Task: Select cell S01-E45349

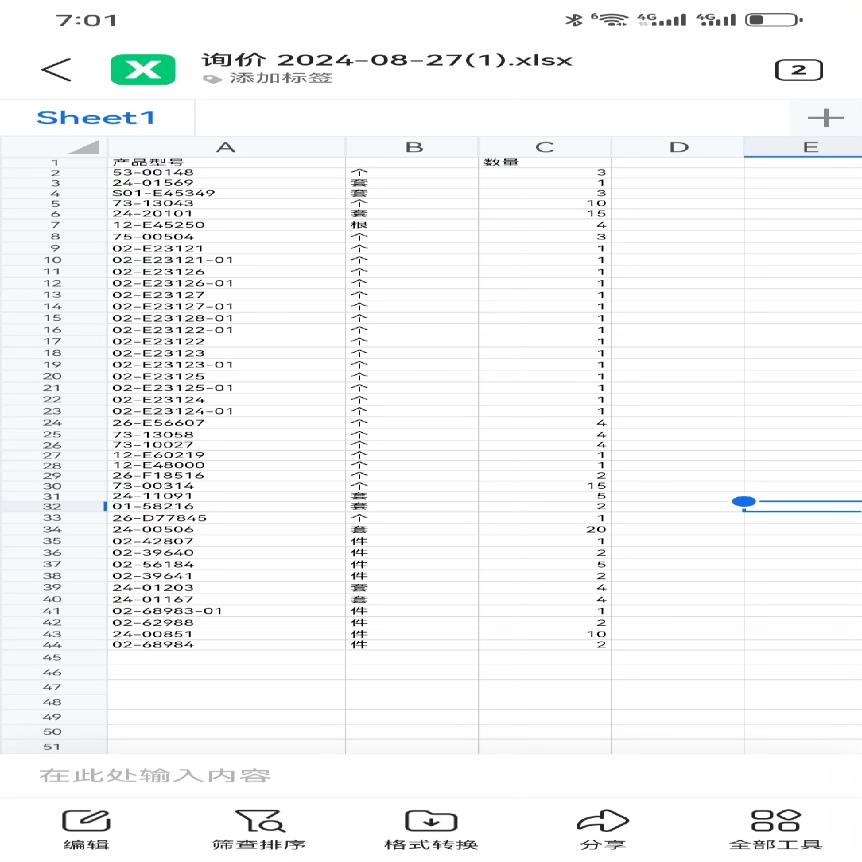Action: click(226, 193)
